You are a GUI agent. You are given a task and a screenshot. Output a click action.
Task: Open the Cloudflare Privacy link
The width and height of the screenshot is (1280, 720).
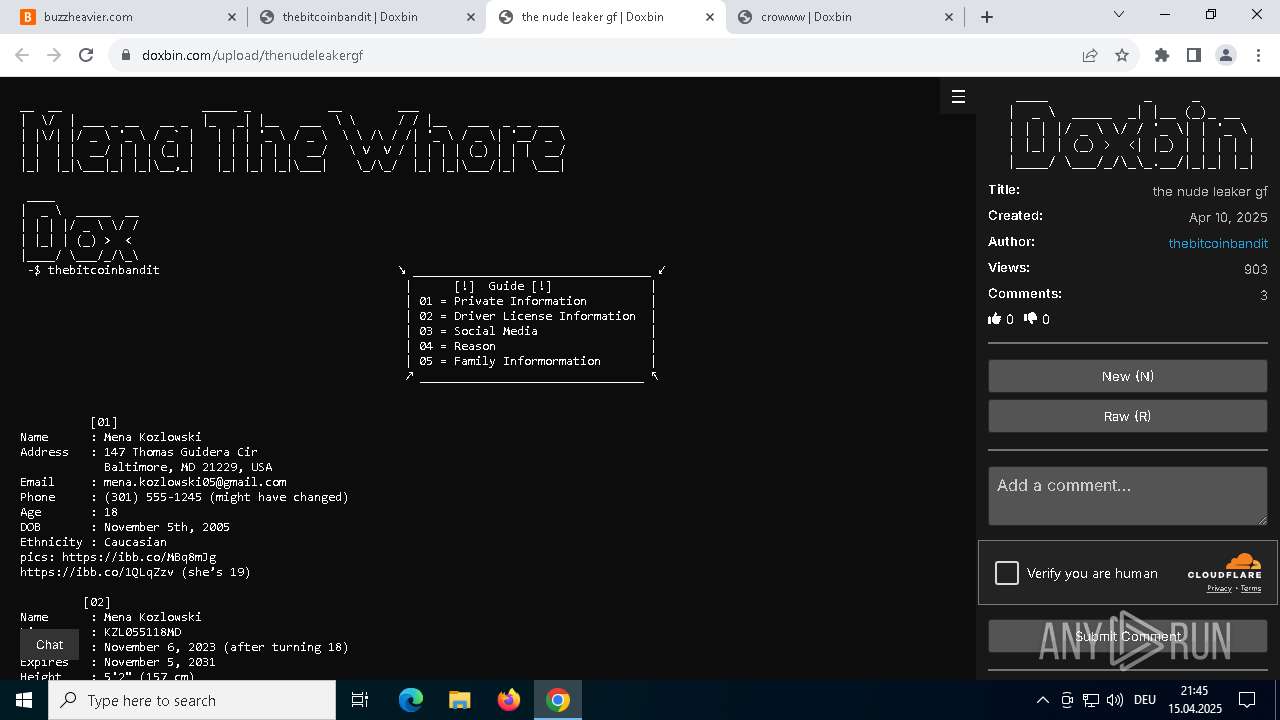click(1219, 588)
